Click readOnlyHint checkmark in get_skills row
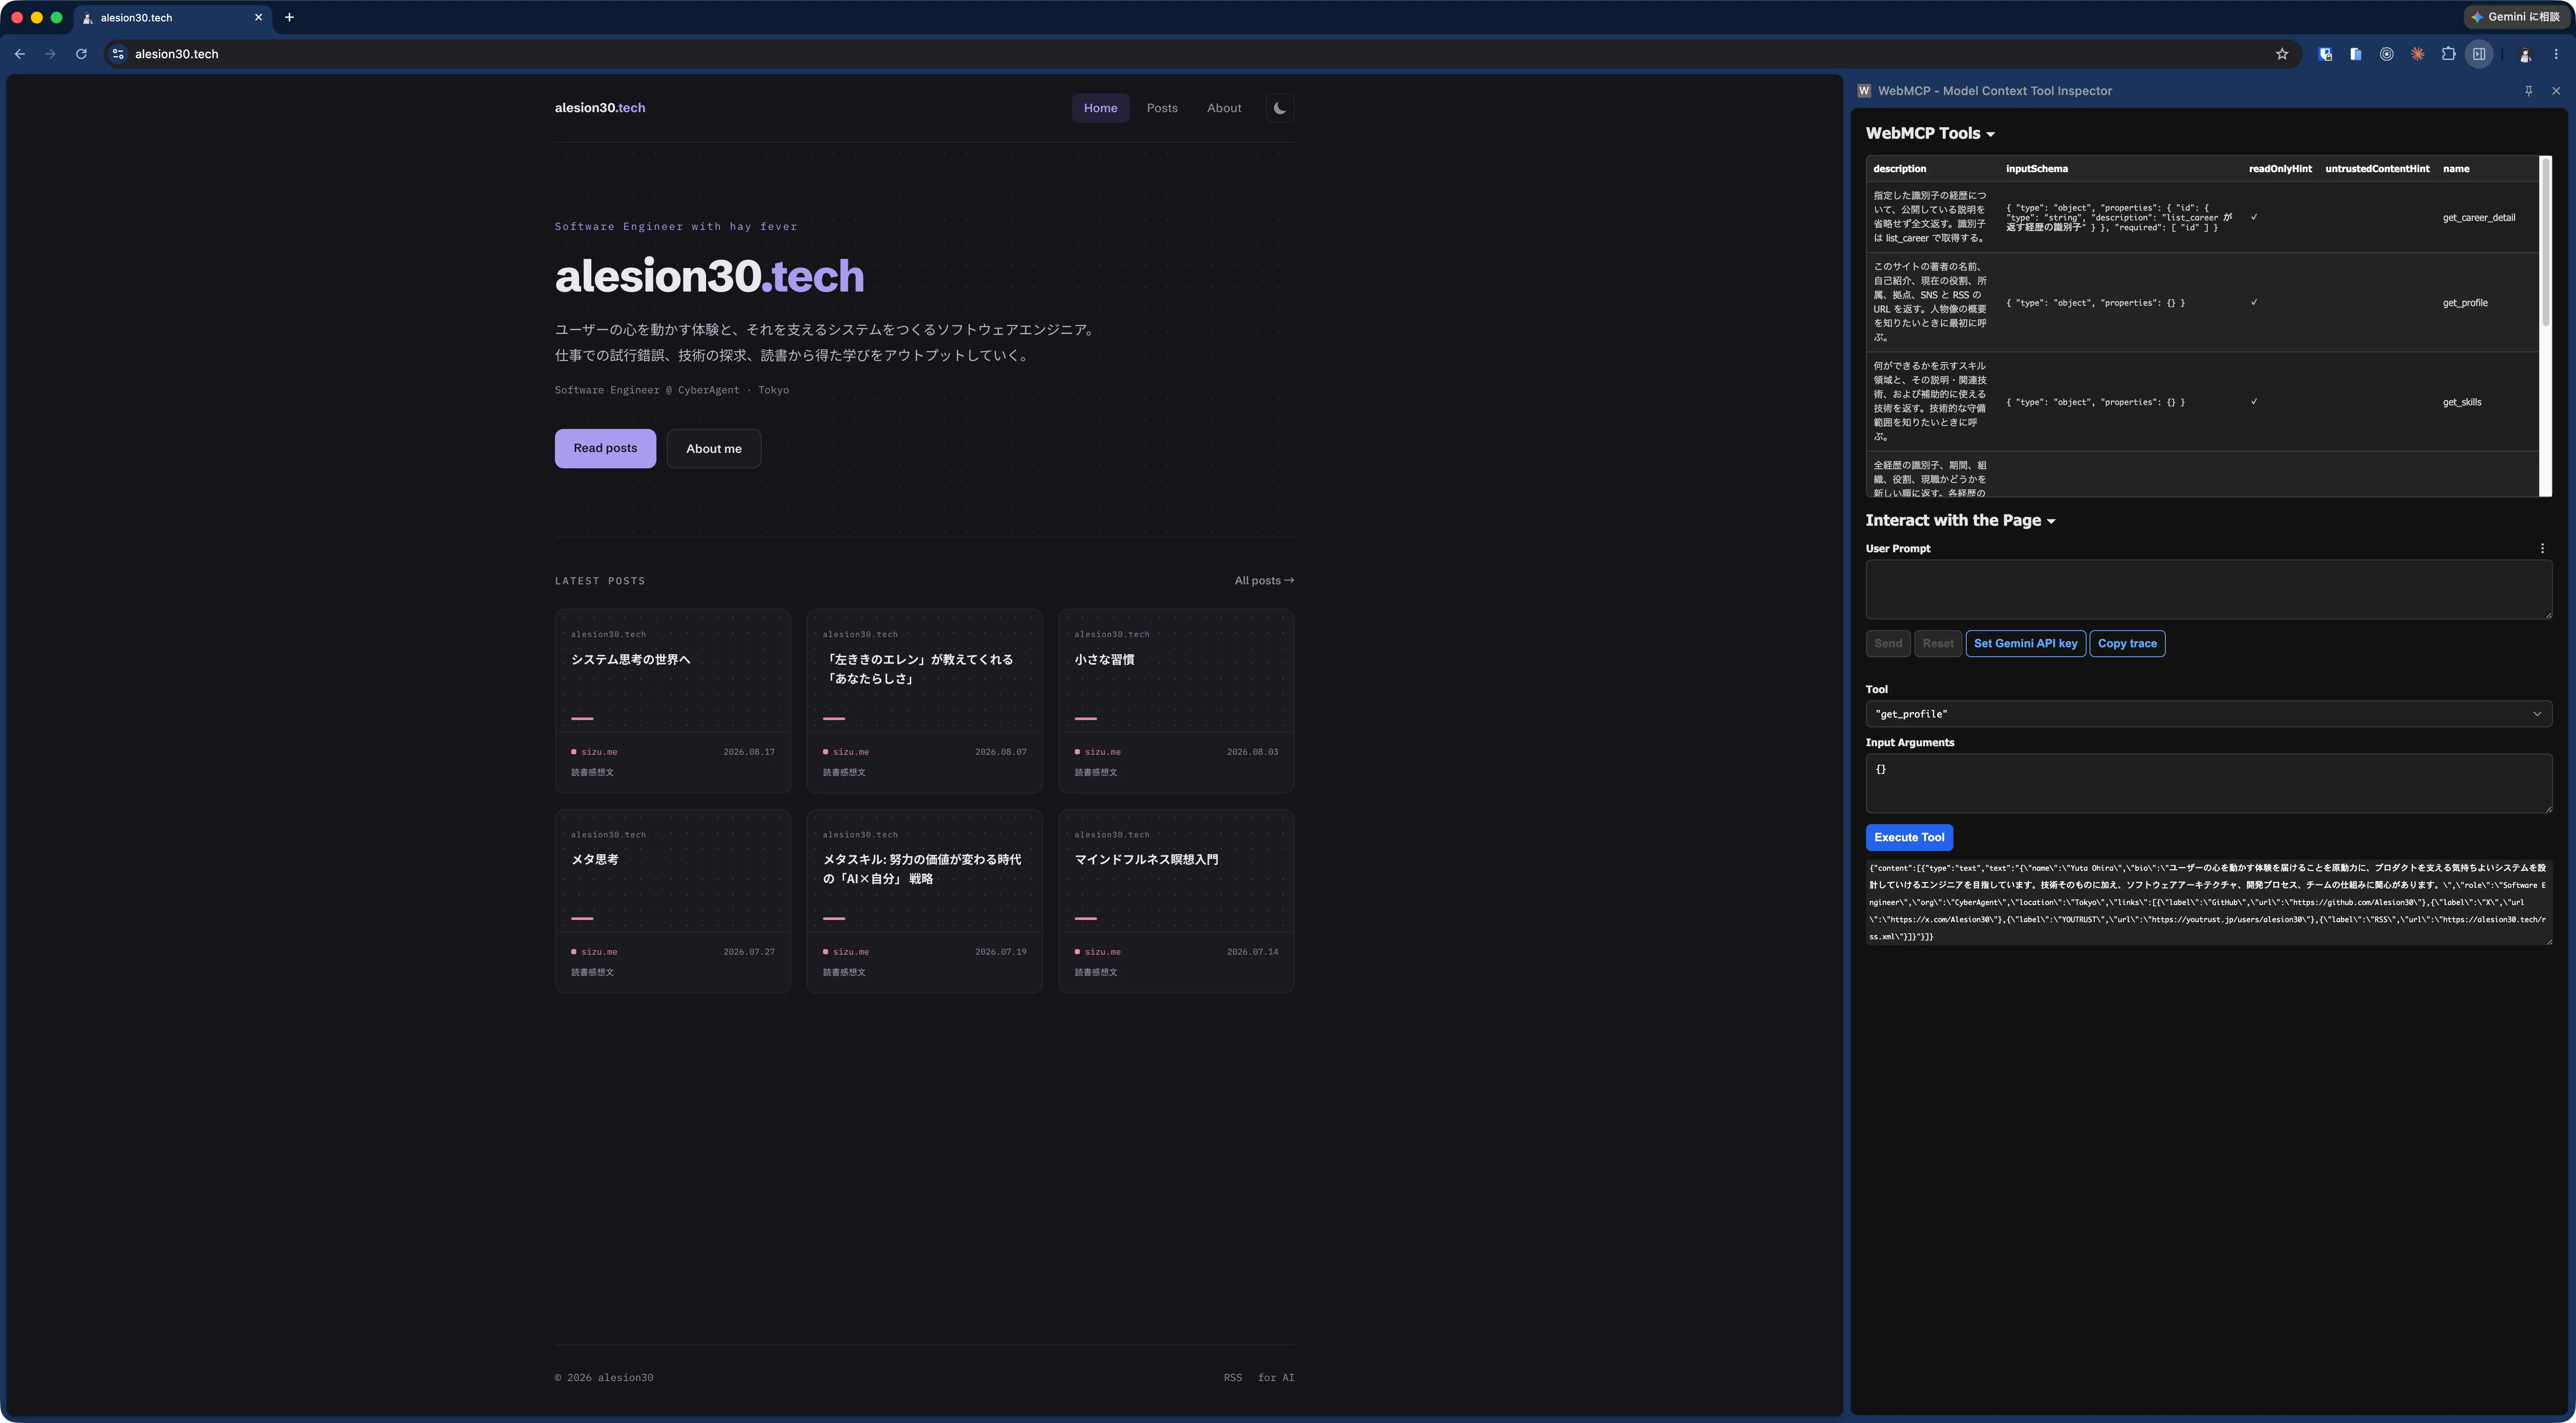Screen dimensions: 2576x1423 pyautogui.click(x=2254, y=402)
